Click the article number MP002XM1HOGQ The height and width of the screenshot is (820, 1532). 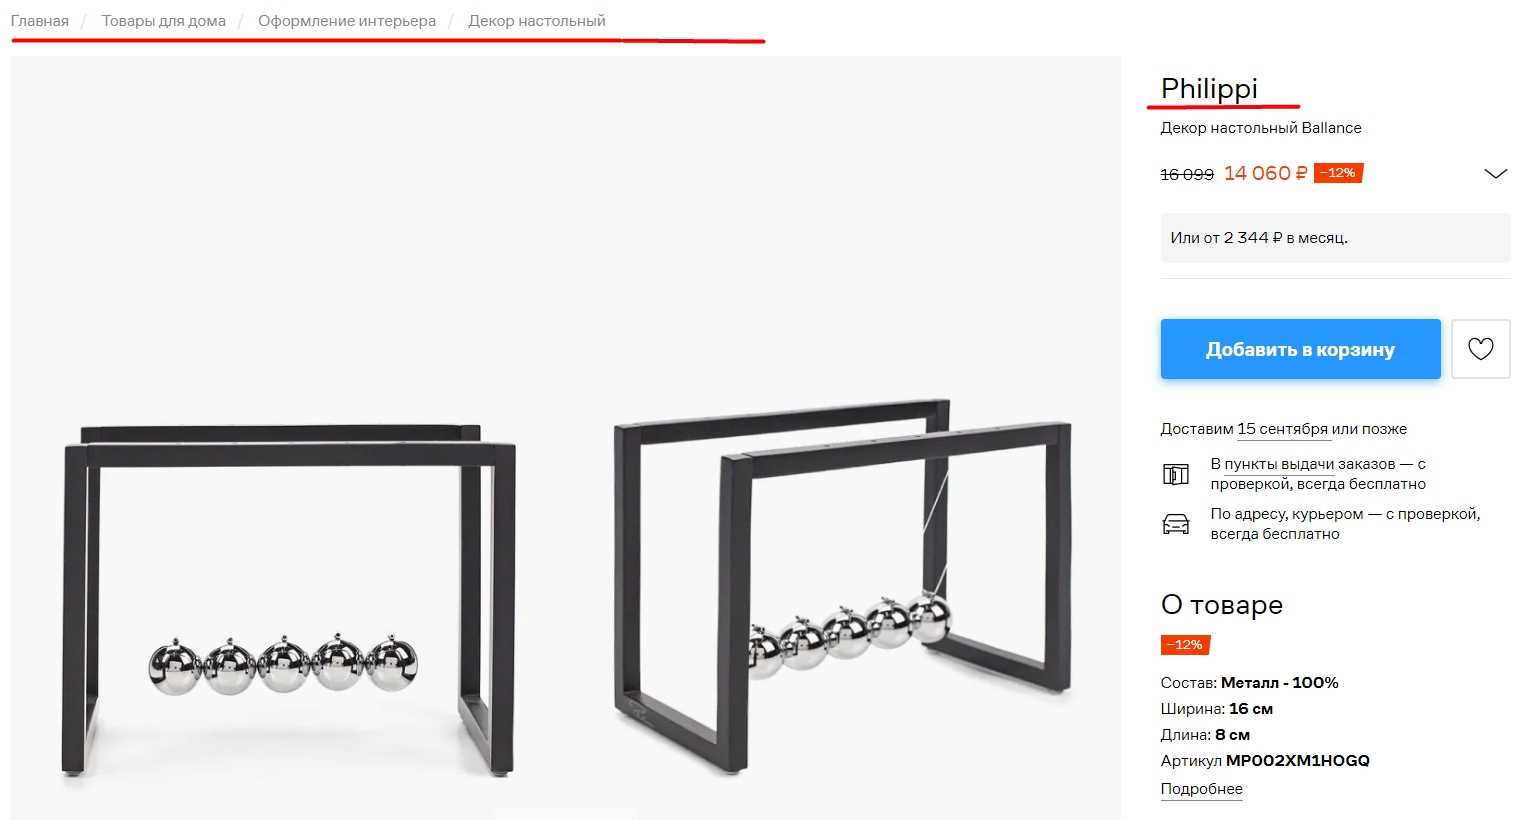click(x=1298, y=761)
